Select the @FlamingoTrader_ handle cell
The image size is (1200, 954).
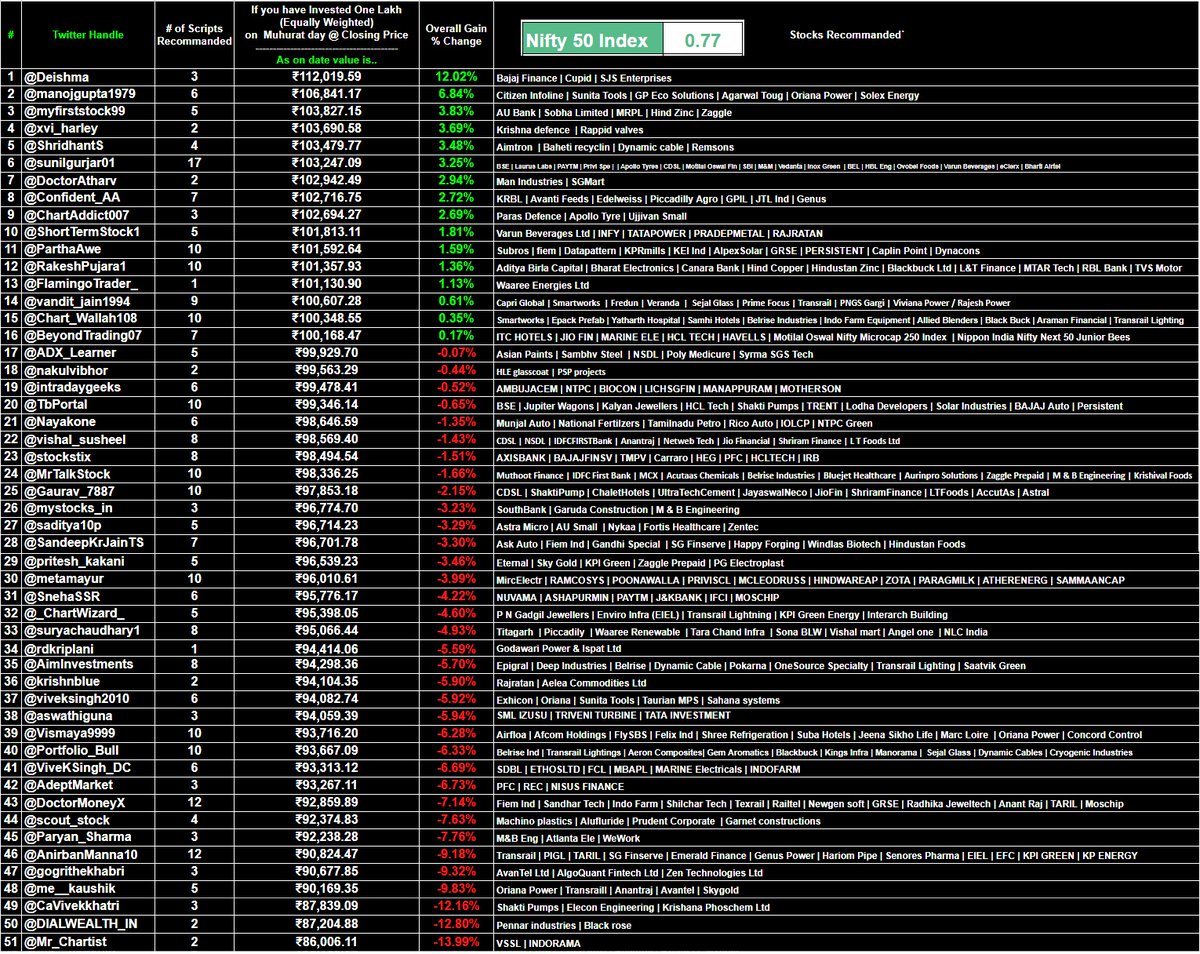click(88, 284)
